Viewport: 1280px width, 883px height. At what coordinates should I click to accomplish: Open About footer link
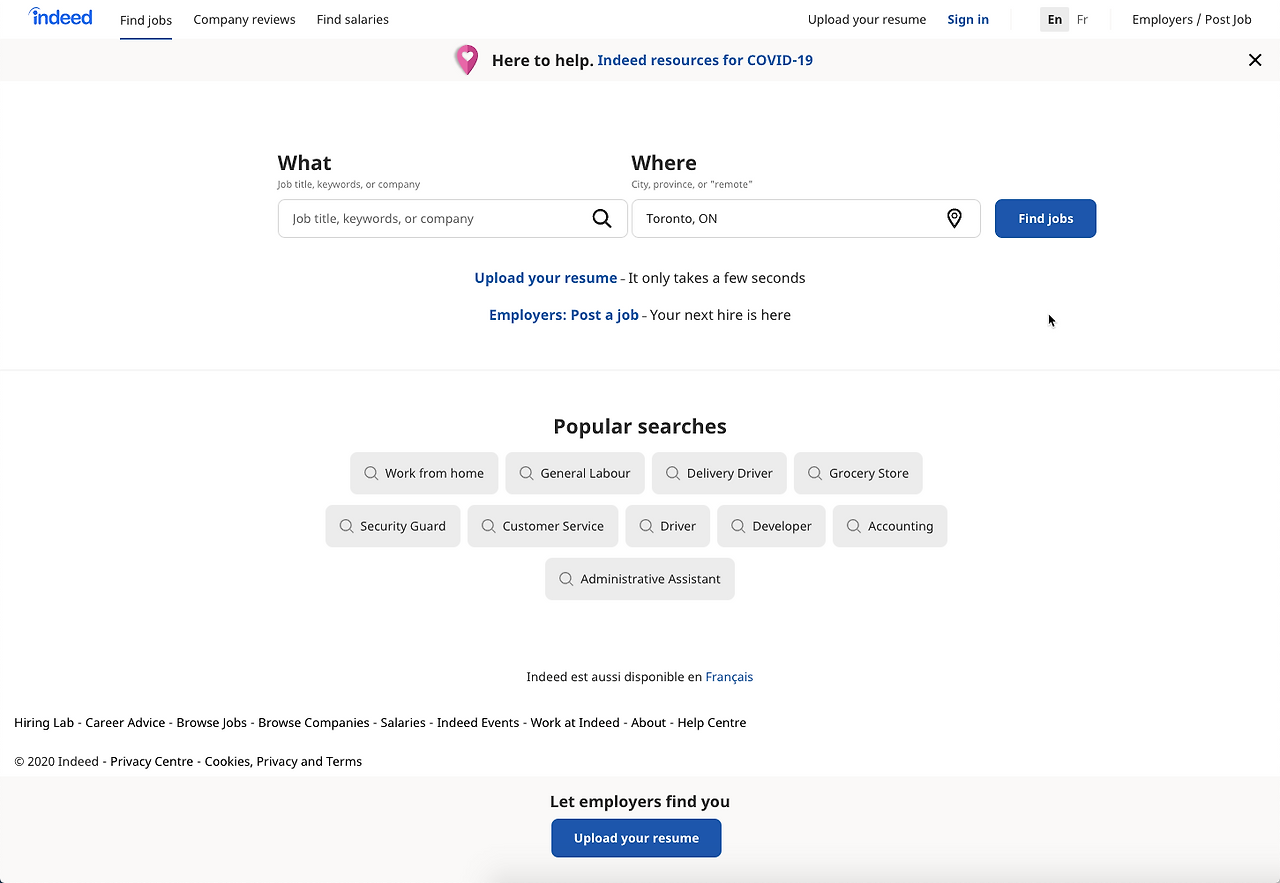(x=648, y=723)
